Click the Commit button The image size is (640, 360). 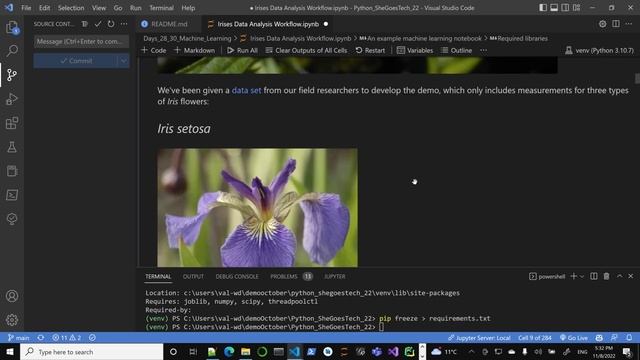pos(76,61)
